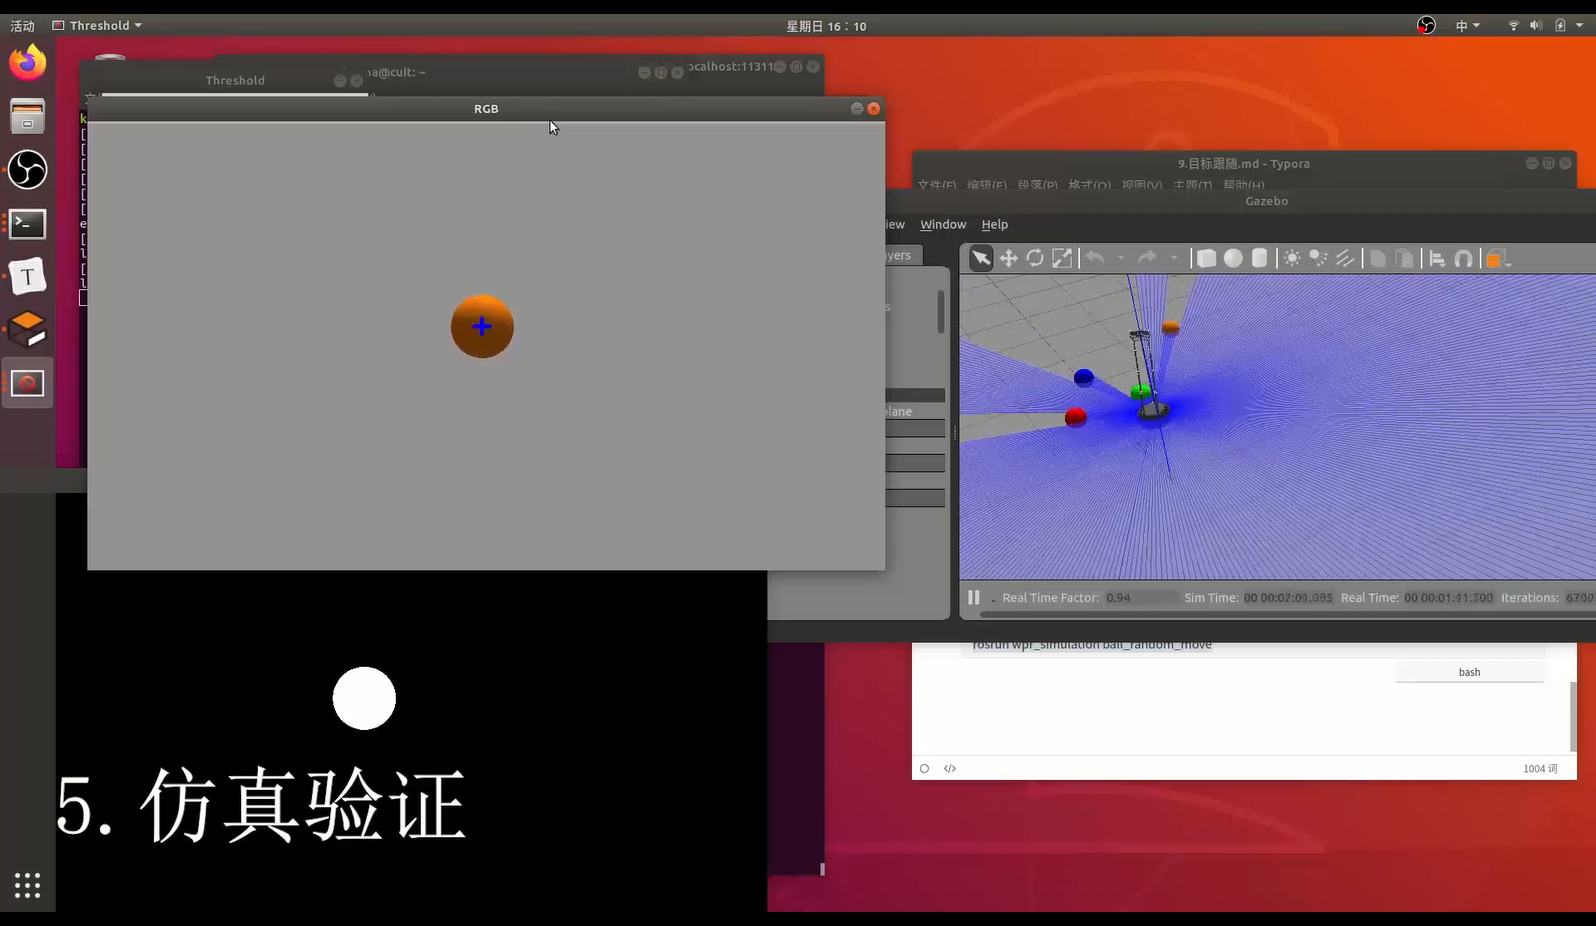Click the RGB window title bar
The height and width of the screenshot is (926, 1596).
click(x=486, y=108)
